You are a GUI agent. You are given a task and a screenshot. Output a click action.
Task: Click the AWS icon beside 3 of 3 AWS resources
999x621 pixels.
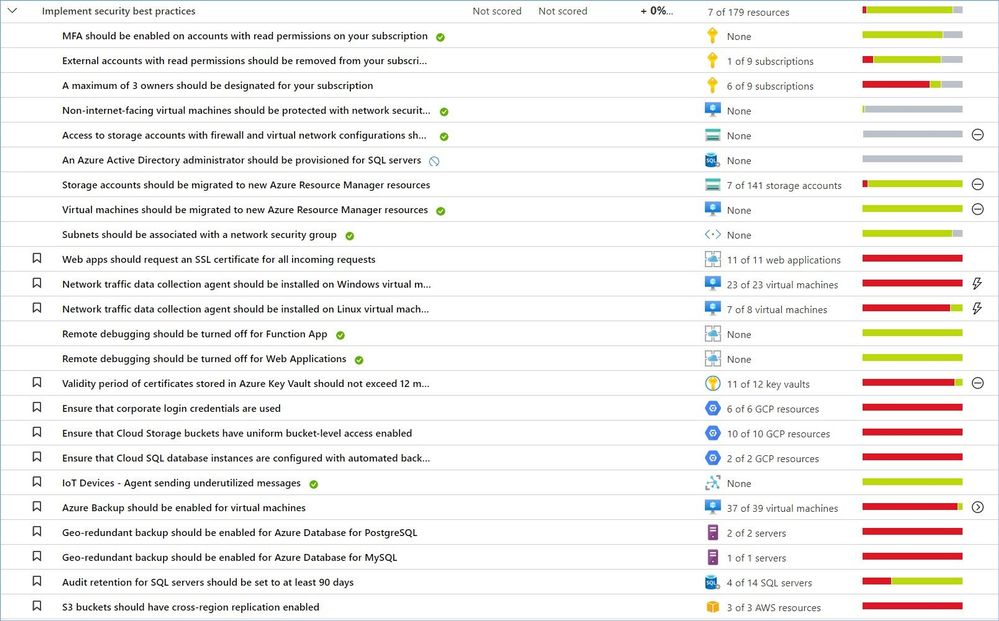pos(712,607)
